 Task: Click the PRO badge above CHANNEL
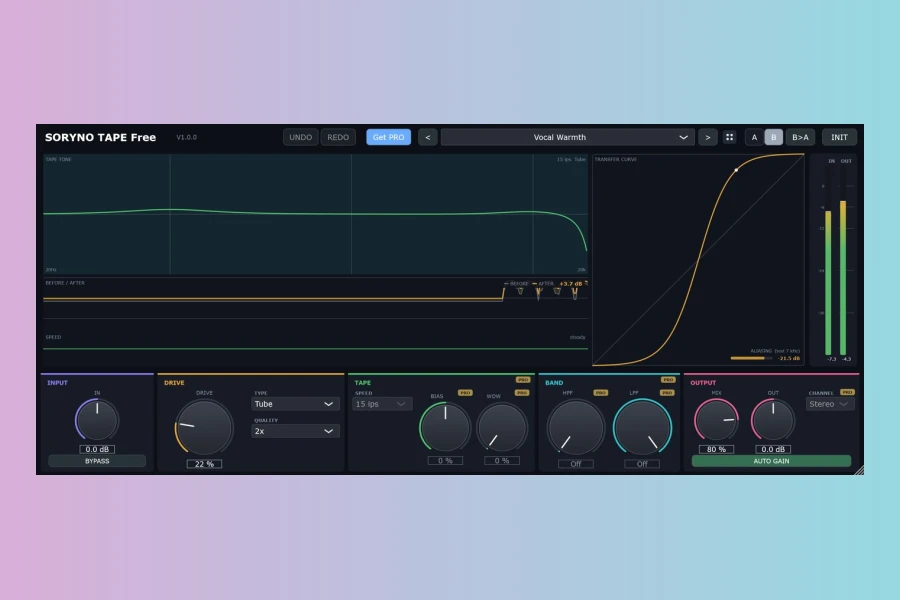(847, 392)
